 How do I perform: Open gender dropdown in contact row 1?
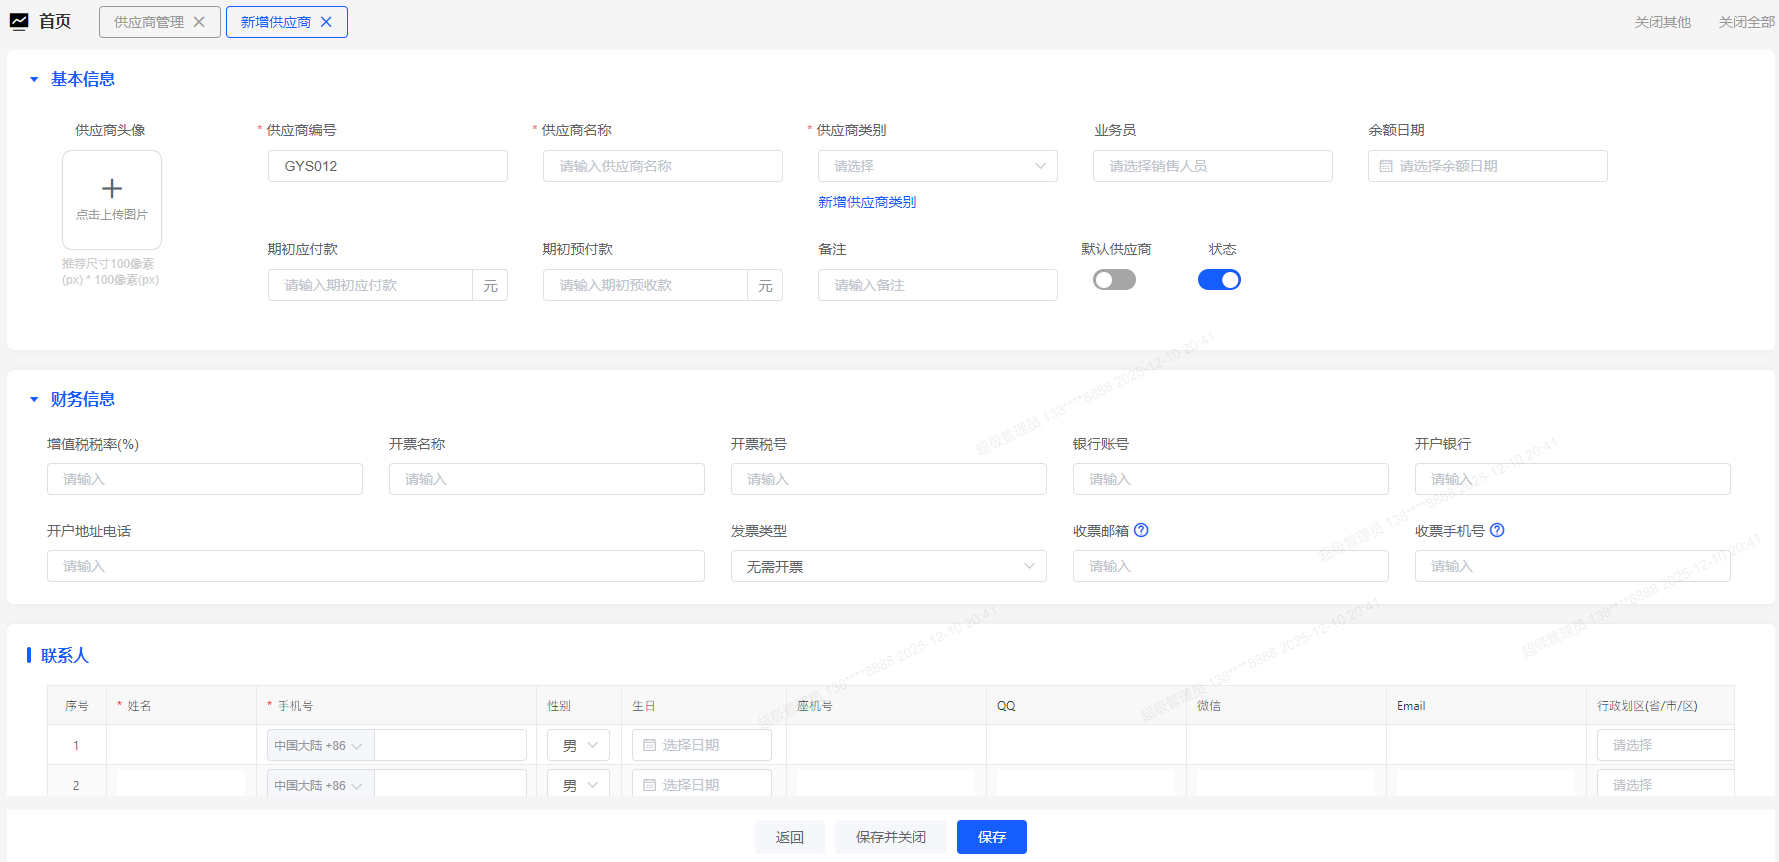click(x=578, y=745)
